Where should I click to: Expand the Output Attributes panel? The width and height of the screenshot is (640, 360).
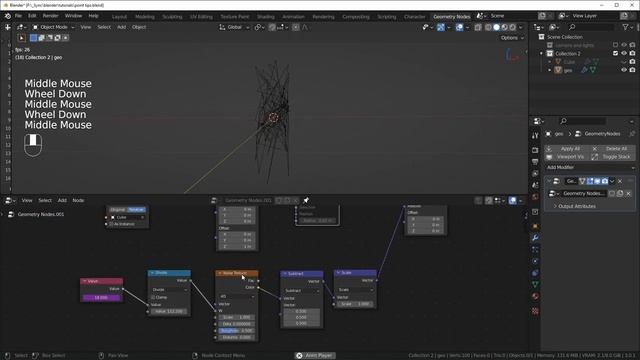pos(574,207)
